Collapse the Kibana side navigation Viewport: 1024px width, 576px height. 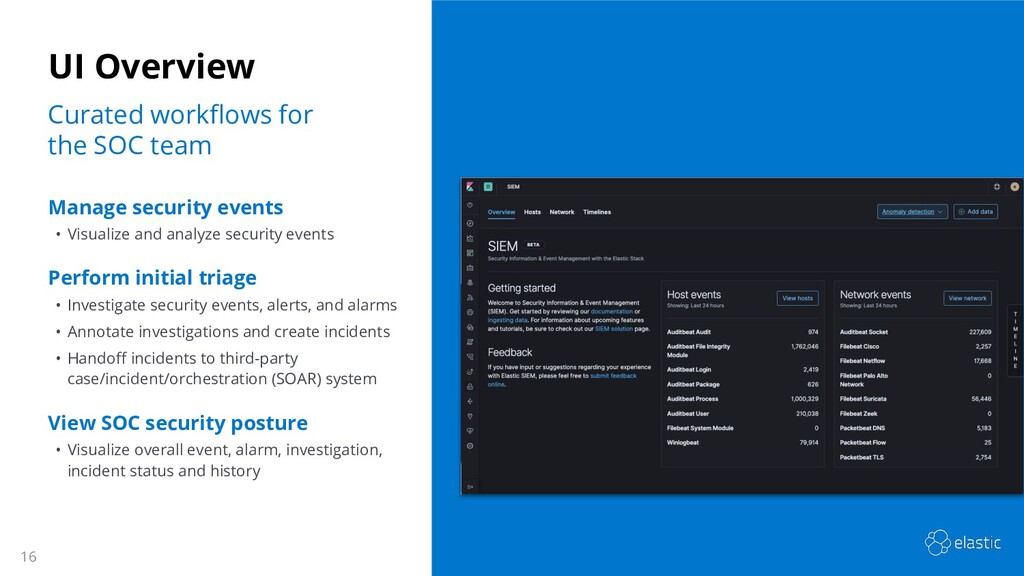point(470,487)
